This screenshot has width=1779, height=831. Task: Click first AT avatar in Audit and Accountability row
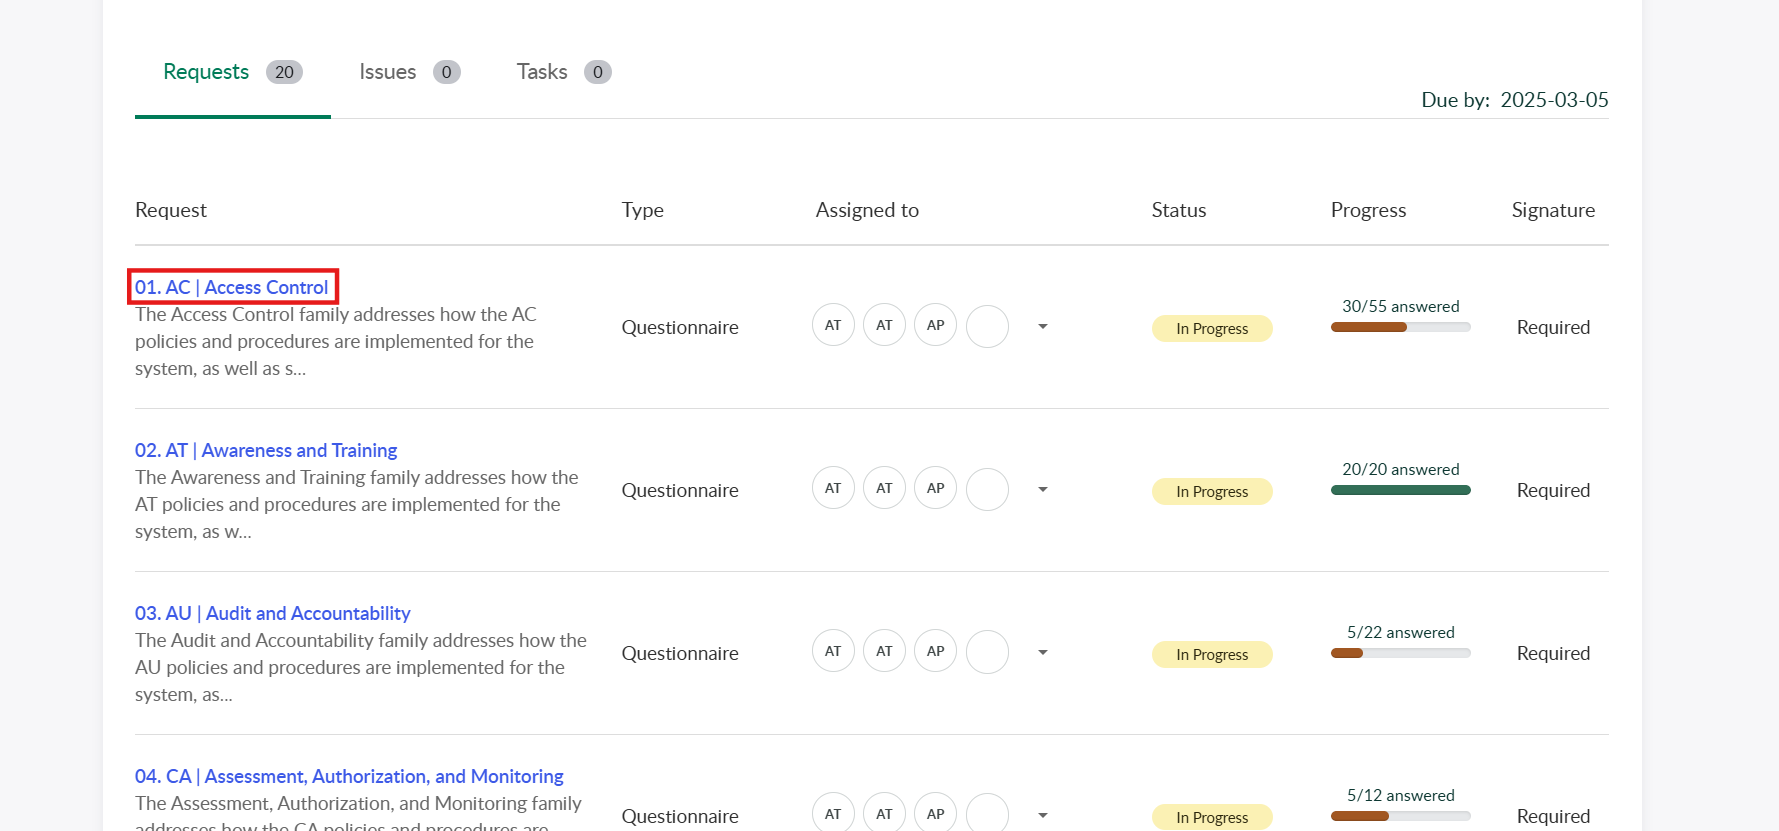coord(833,651)
